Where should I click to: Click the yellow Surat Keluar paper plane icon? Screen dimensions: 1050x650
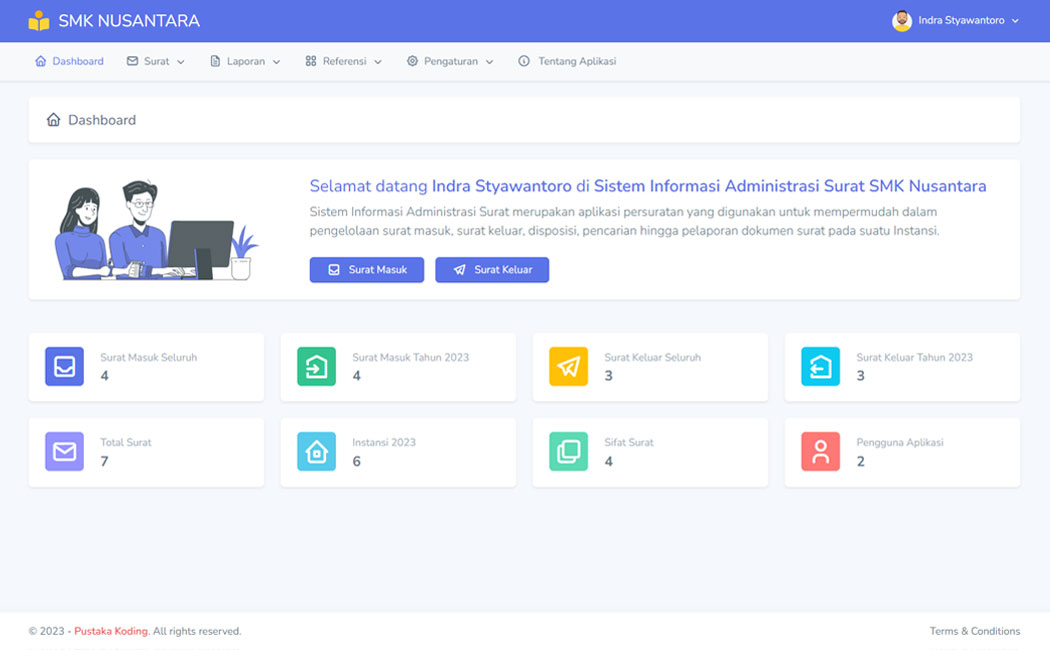(x=568, y=366)
